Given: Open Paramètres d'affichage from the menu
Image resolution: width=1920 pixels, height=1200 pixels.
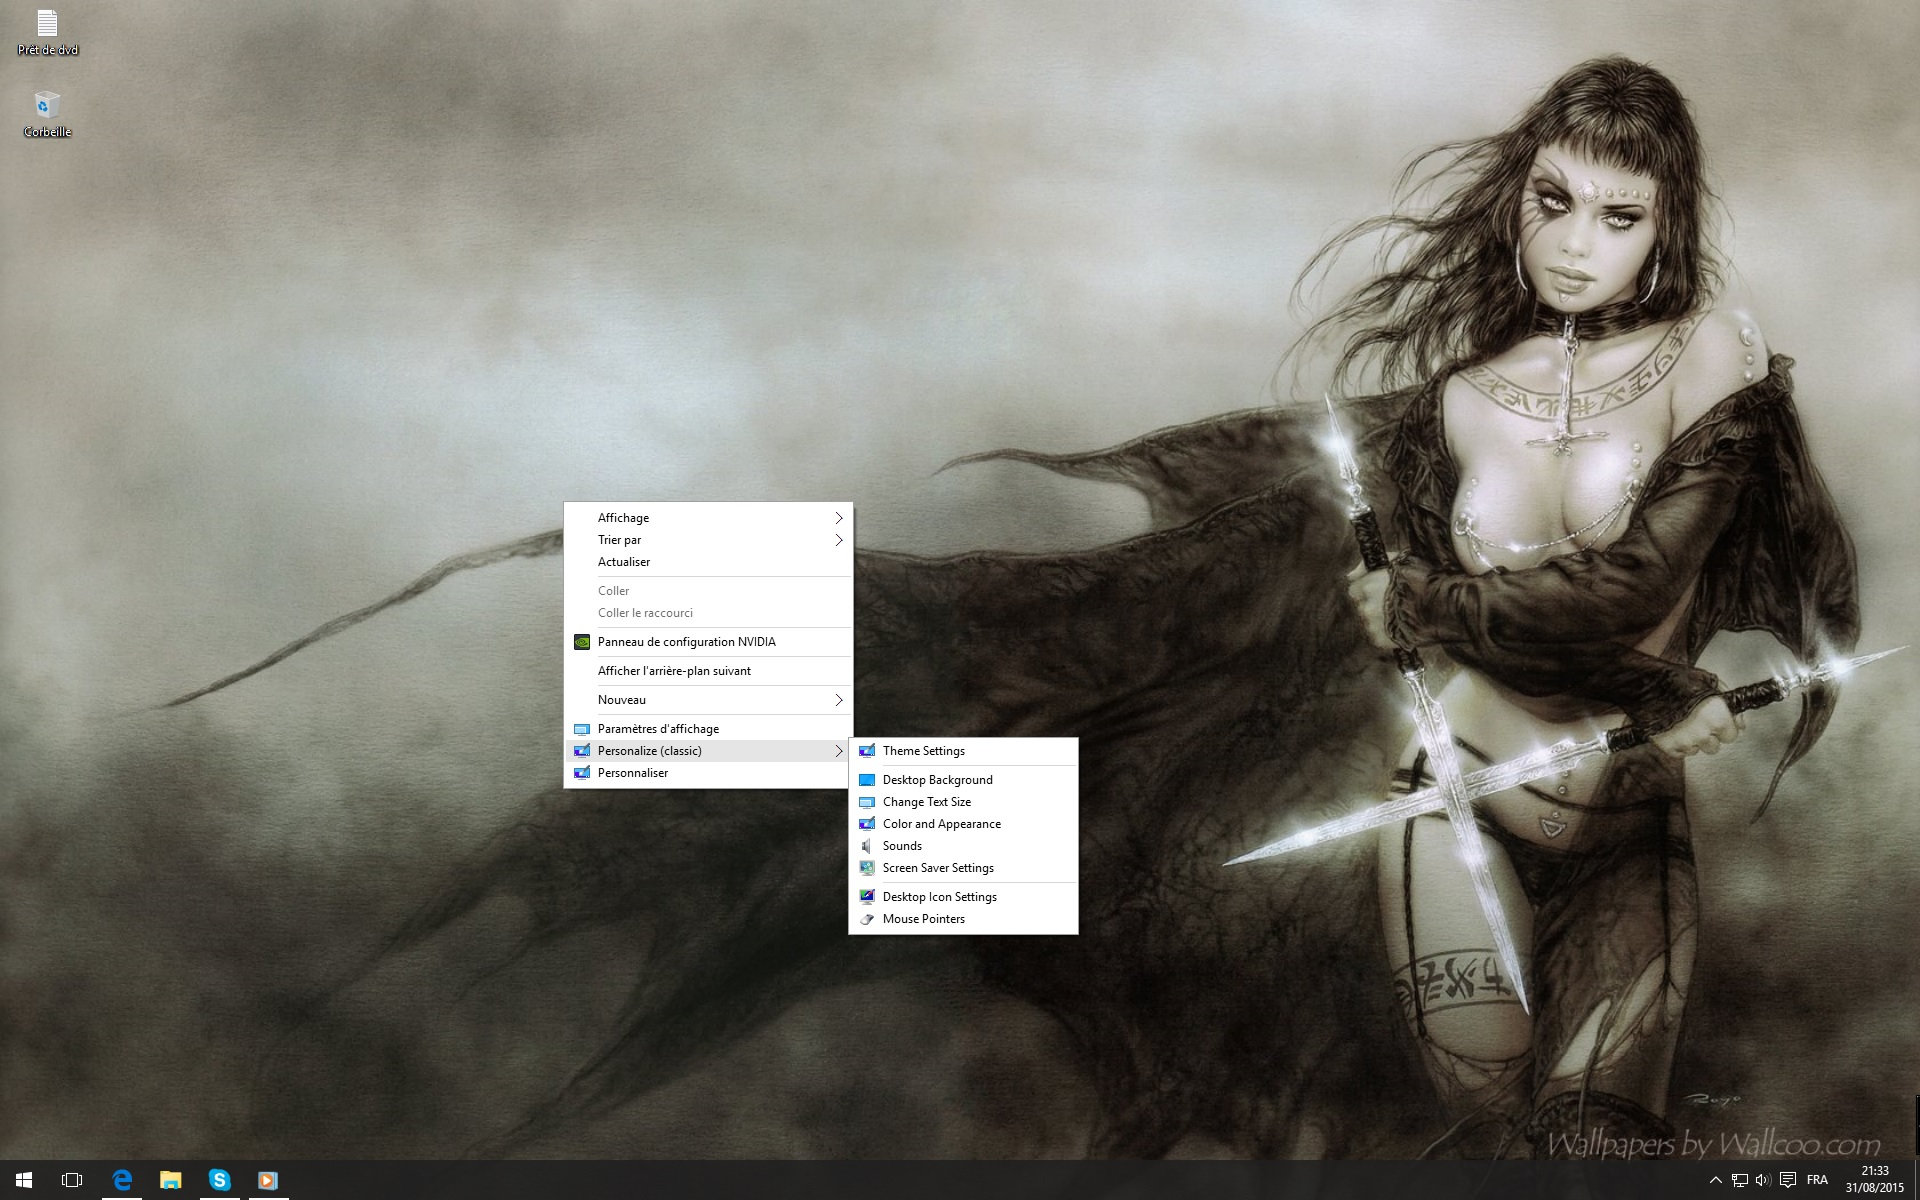Looking at the screenshot, I should pos(708,729).
